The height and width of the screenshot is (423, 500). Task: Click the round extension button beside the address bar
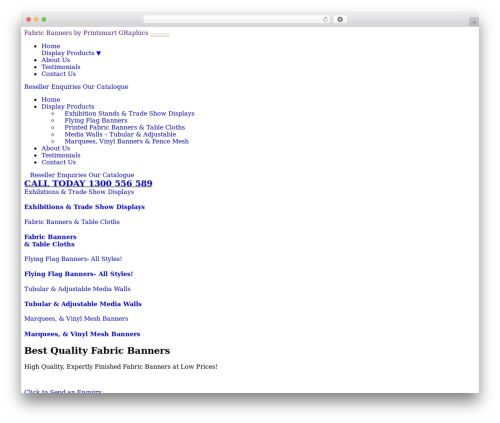tap(340, 20)
